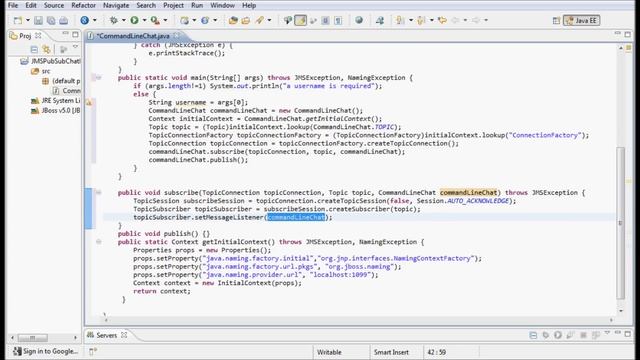The width and height of the screenshot is (640, 360).
Task: Click the editor vertical scrollbar thumb
Action: click(620, 223)
